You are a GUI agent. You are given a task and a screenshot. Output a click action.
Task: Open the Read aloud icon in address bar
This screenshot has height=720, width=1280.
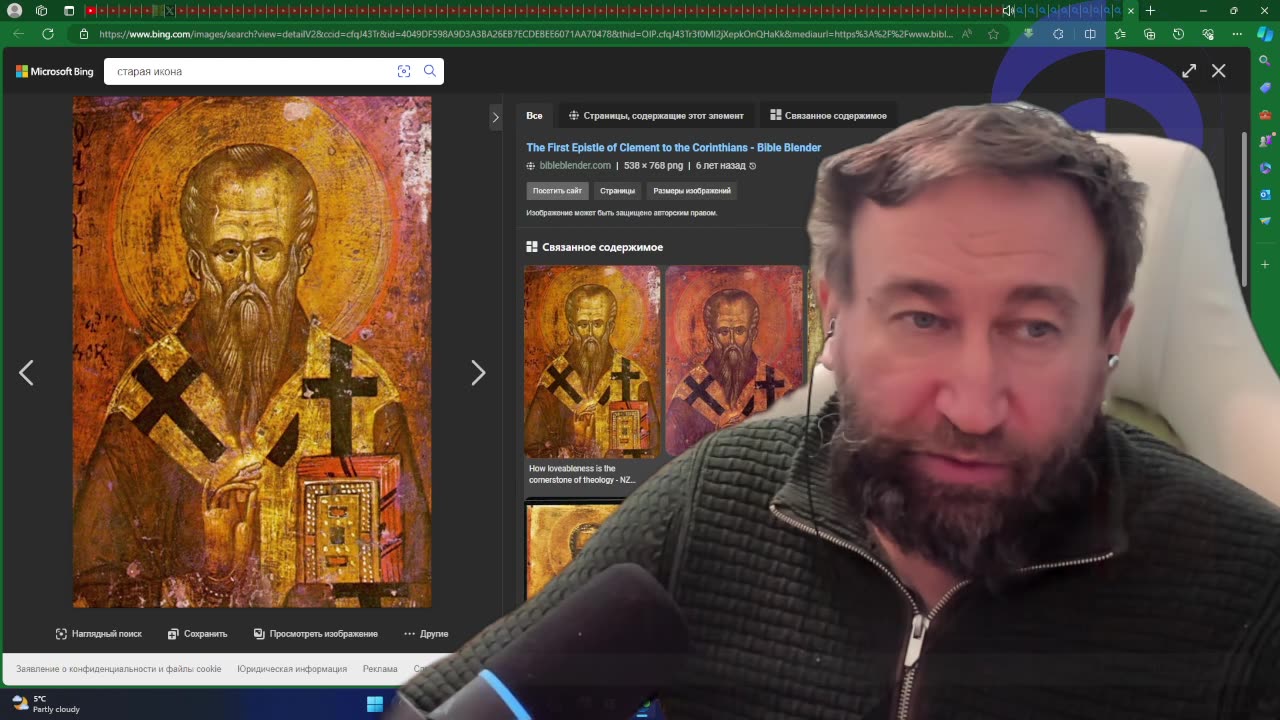point(967,34)
